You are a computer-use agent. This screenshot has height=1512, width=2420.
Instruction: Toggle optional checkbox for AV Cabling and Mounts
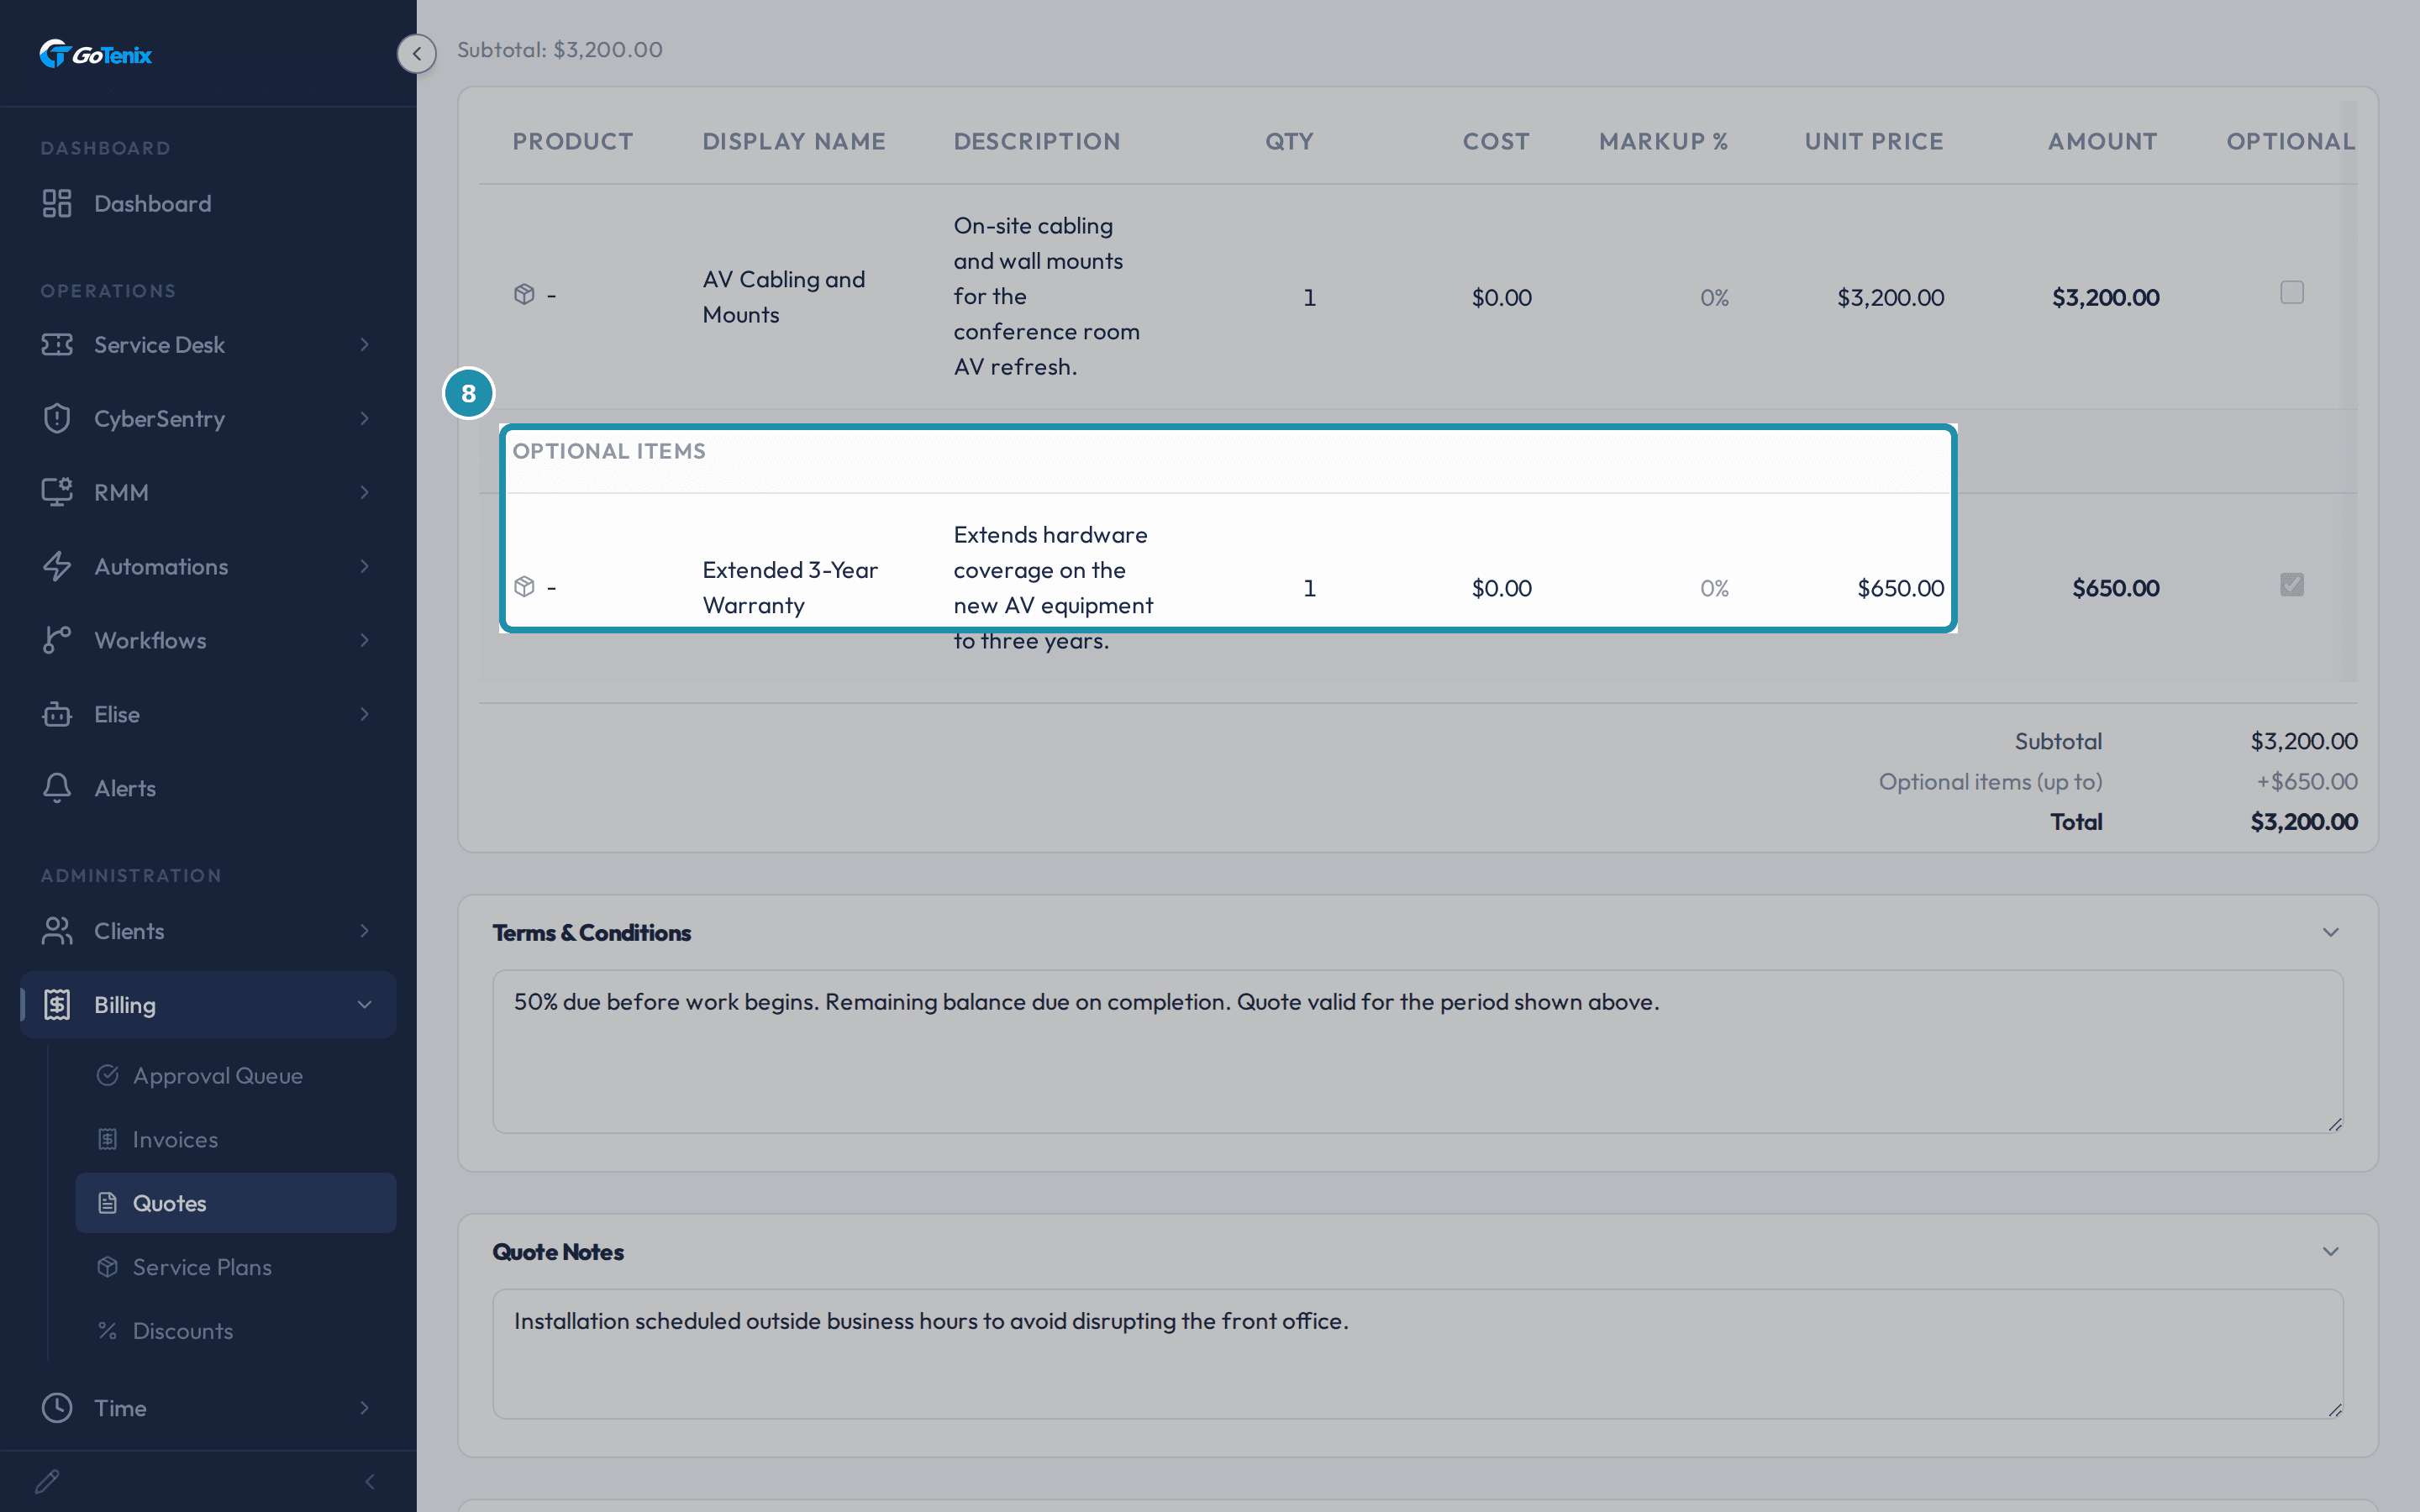[x=2292, y=292]
